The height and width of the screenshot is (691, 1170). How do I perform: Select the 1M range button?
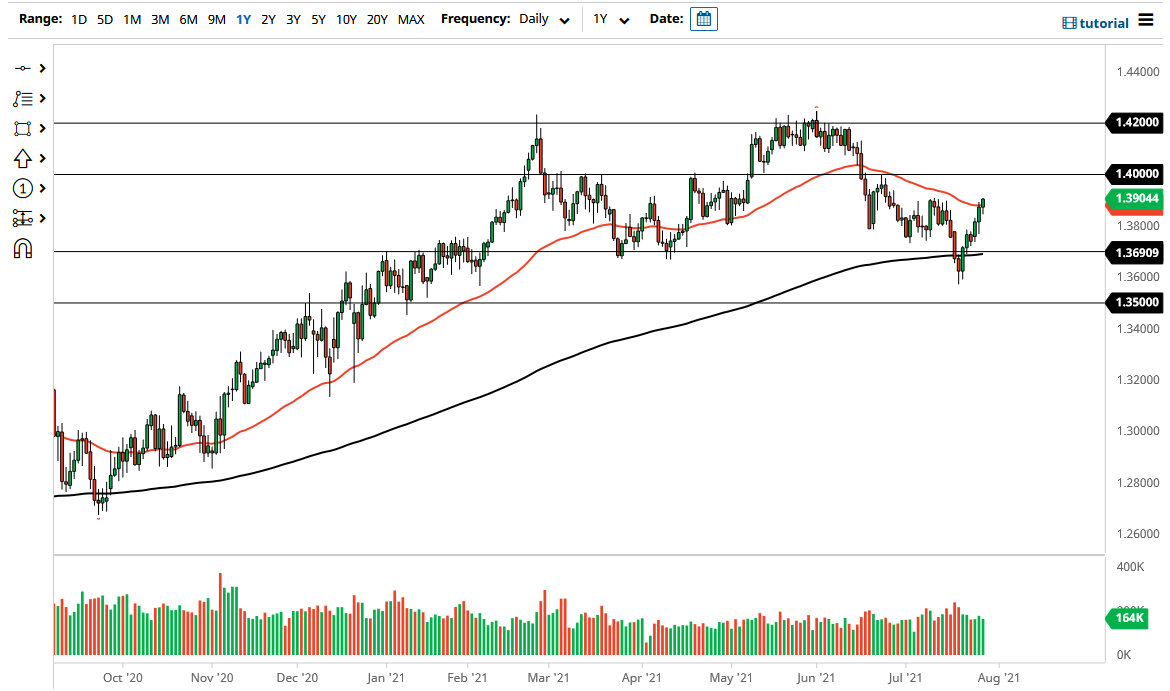click(x=131, y=19)
